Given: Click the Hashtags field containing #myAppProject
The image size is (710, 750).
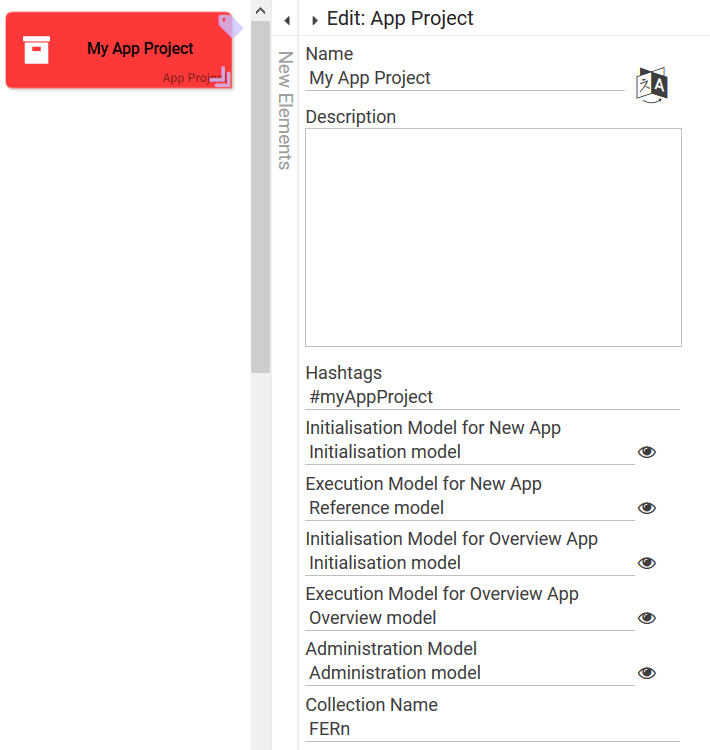Looking at the screenshot, I should (492, 397).
